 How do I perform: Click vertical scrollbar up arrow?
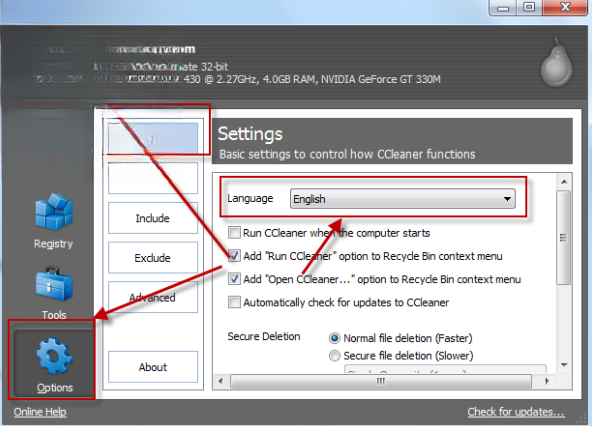tap(564, 182)
